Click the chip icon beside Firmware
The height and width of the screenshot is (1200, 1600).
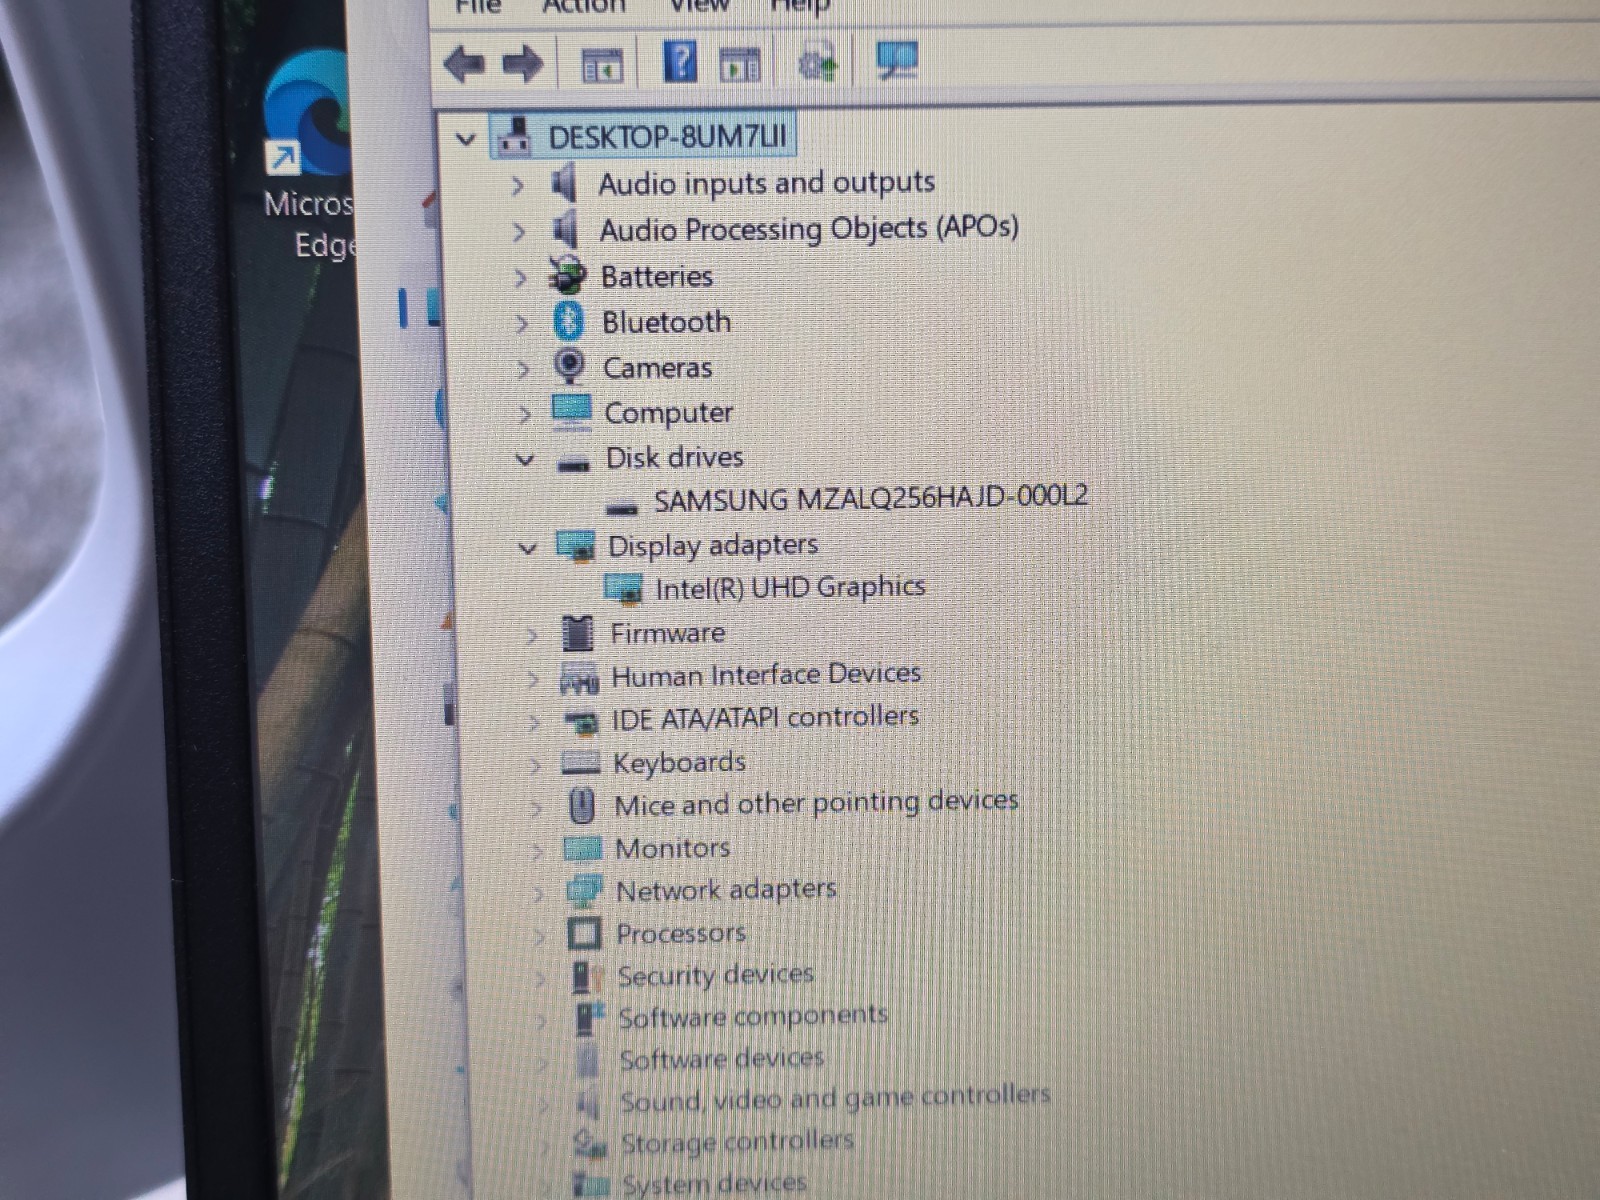click(578, 633)
